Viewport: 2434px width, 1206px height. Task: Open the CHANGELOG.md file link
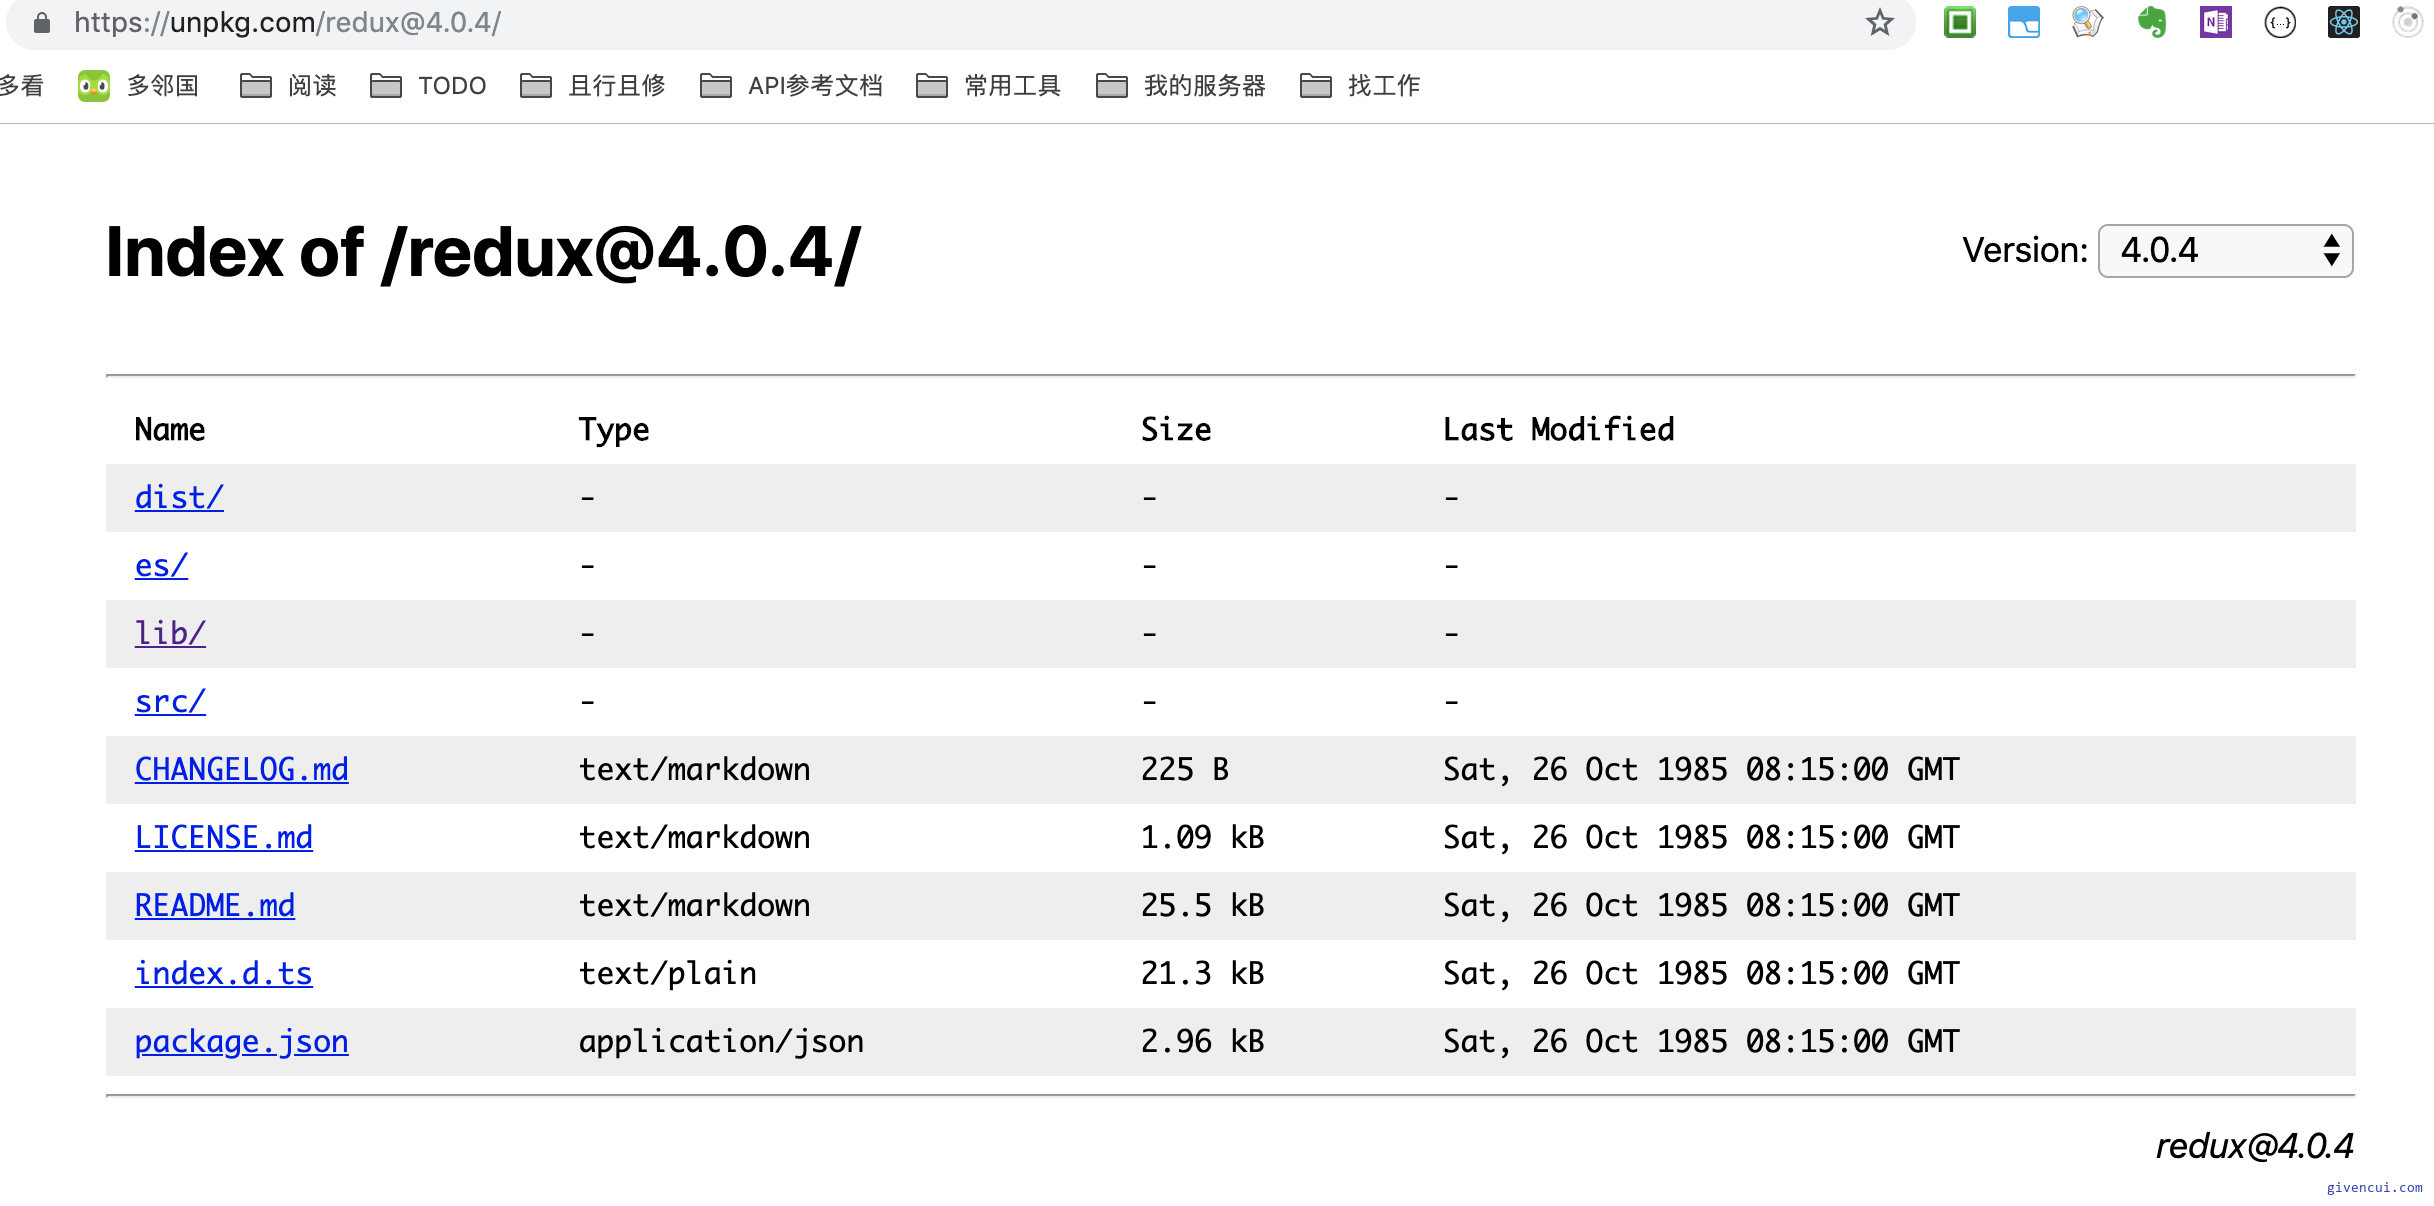point(241,769)
